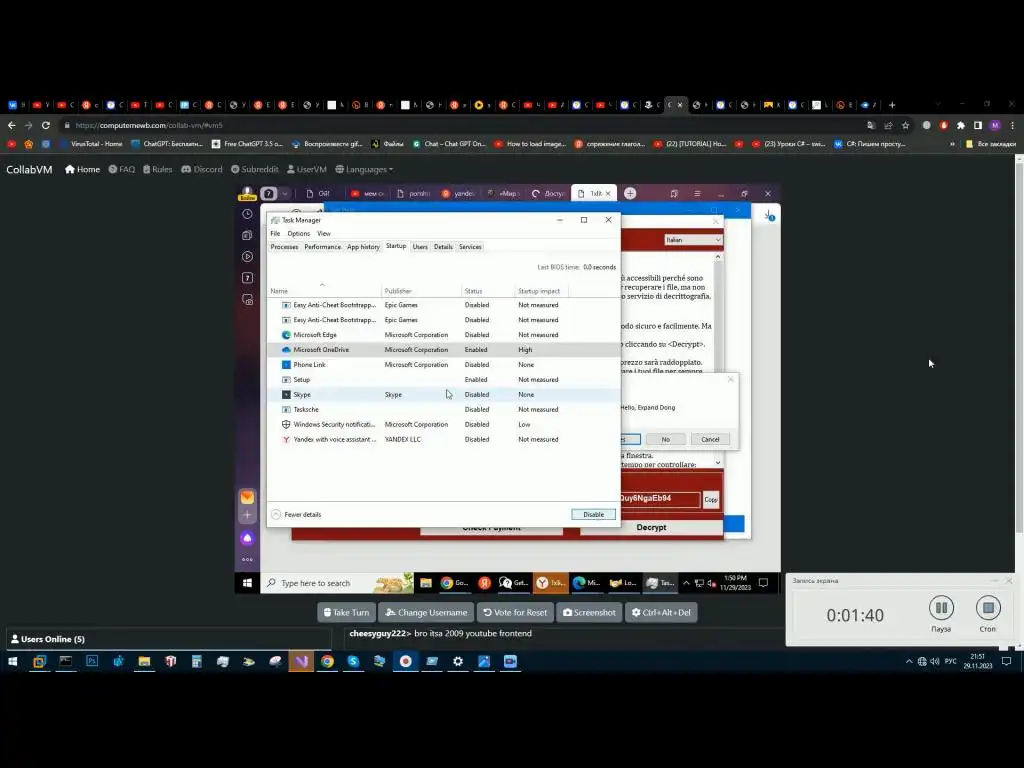Open the orange mail icon in Yandex sidebar
1024x768 pixels.
tap(247, 498)
